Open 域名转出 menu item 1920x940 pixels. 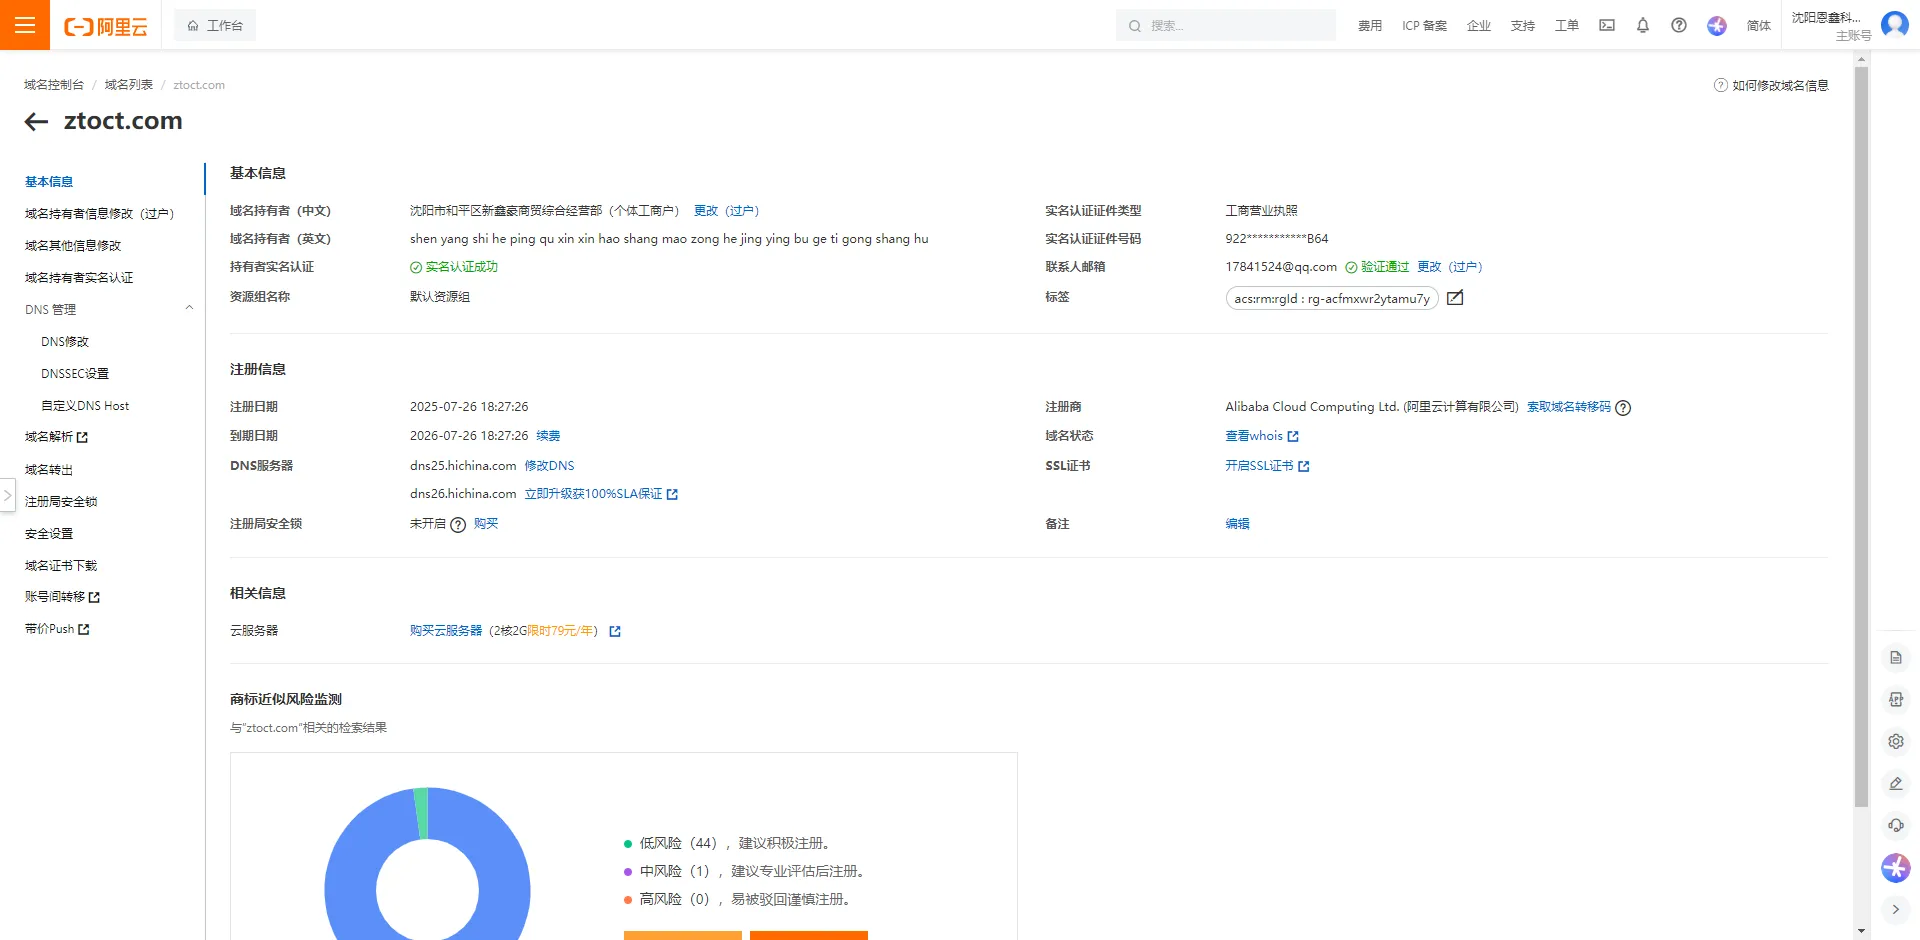(49, 470)
